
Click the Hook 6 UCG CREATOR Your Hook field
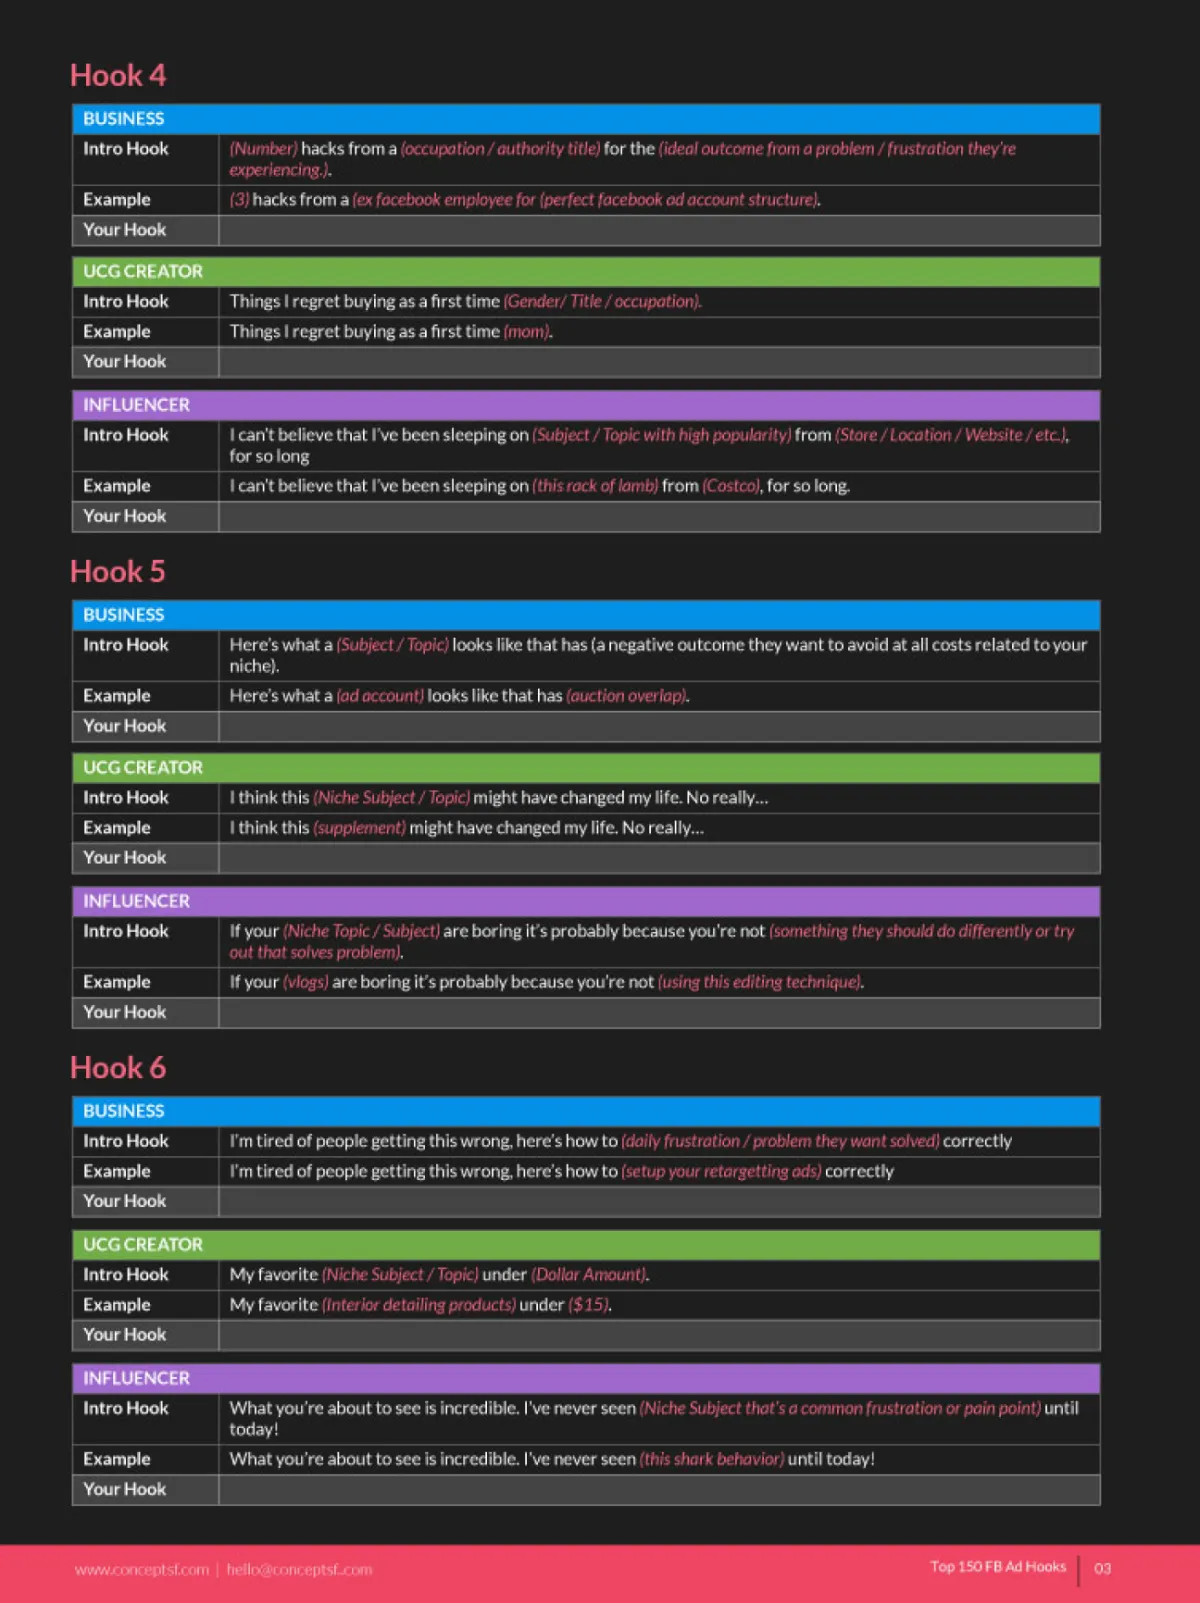(659, 1335)
